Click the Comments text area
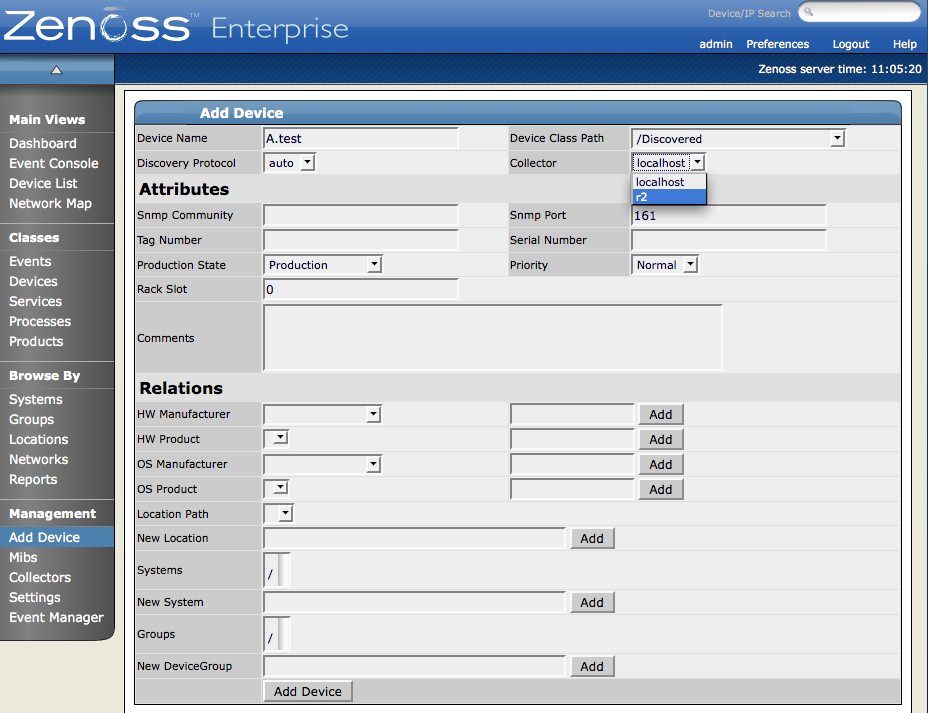928x713 pixels. [x=492, y=338]
